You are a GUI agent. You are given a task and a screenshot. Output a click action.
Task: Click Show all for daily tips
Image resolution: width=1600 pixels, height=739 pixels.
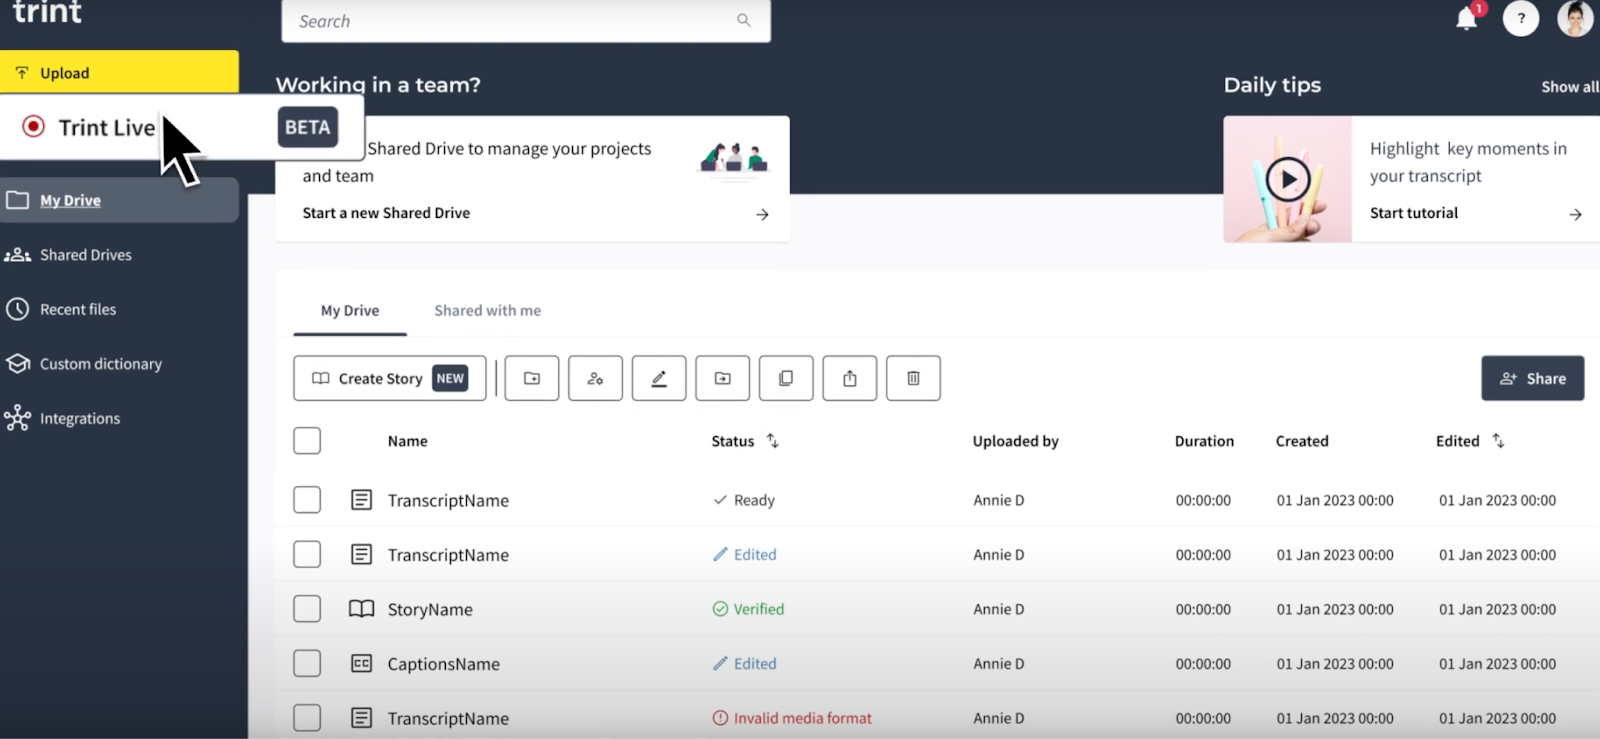(x=1570, y=87)
